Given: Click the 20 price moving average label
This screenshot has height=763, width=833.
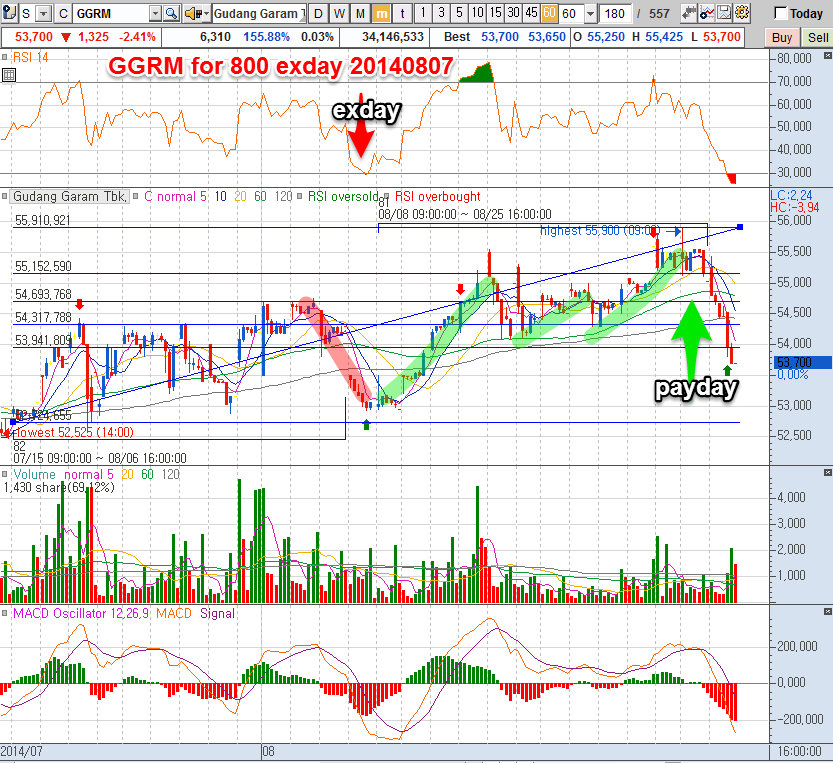Looking at the screenshot, I should click(240, 197).
